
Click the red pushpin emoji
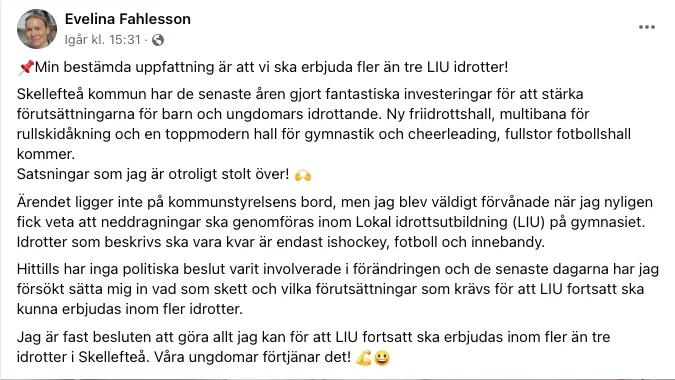25,68
